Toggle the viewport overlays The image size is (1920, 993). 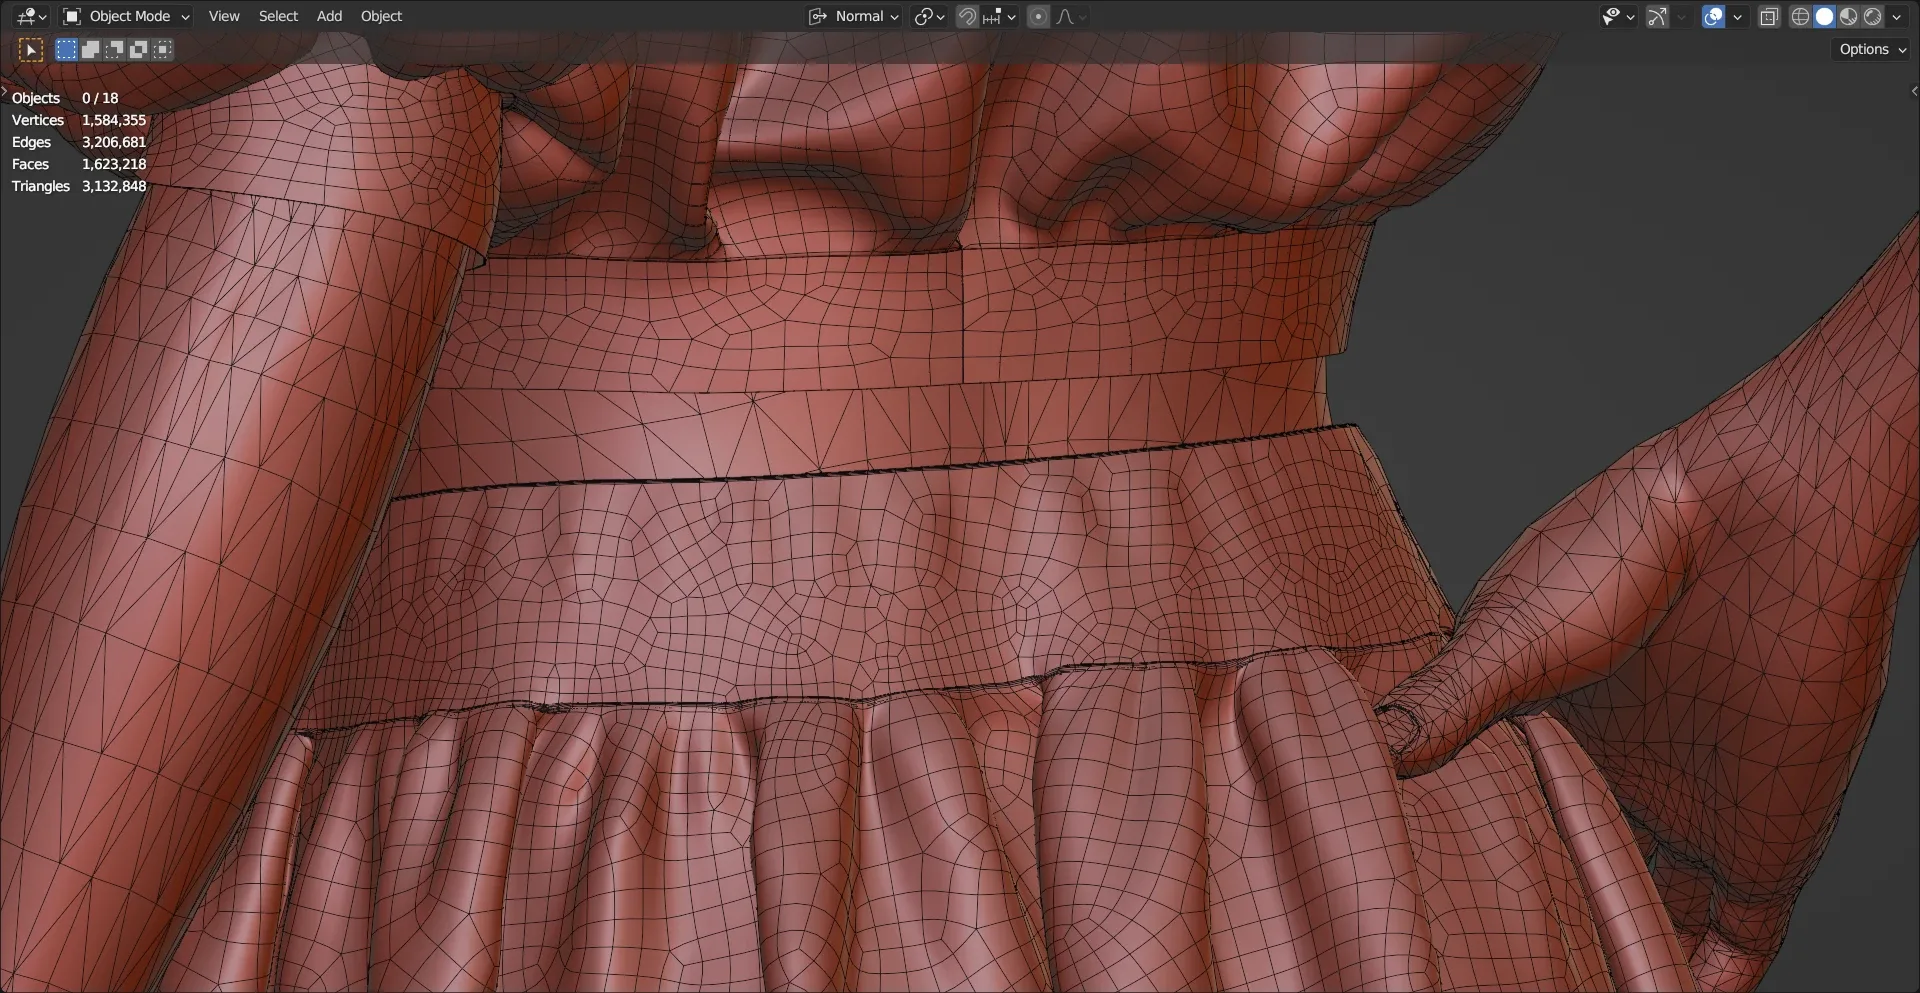[1713, 16]
